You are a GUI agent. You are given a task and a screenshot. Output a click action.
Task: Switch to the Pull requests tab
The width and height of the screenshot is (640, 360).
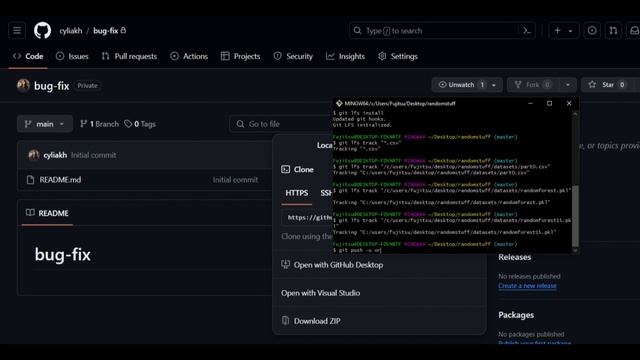(129, 56)
